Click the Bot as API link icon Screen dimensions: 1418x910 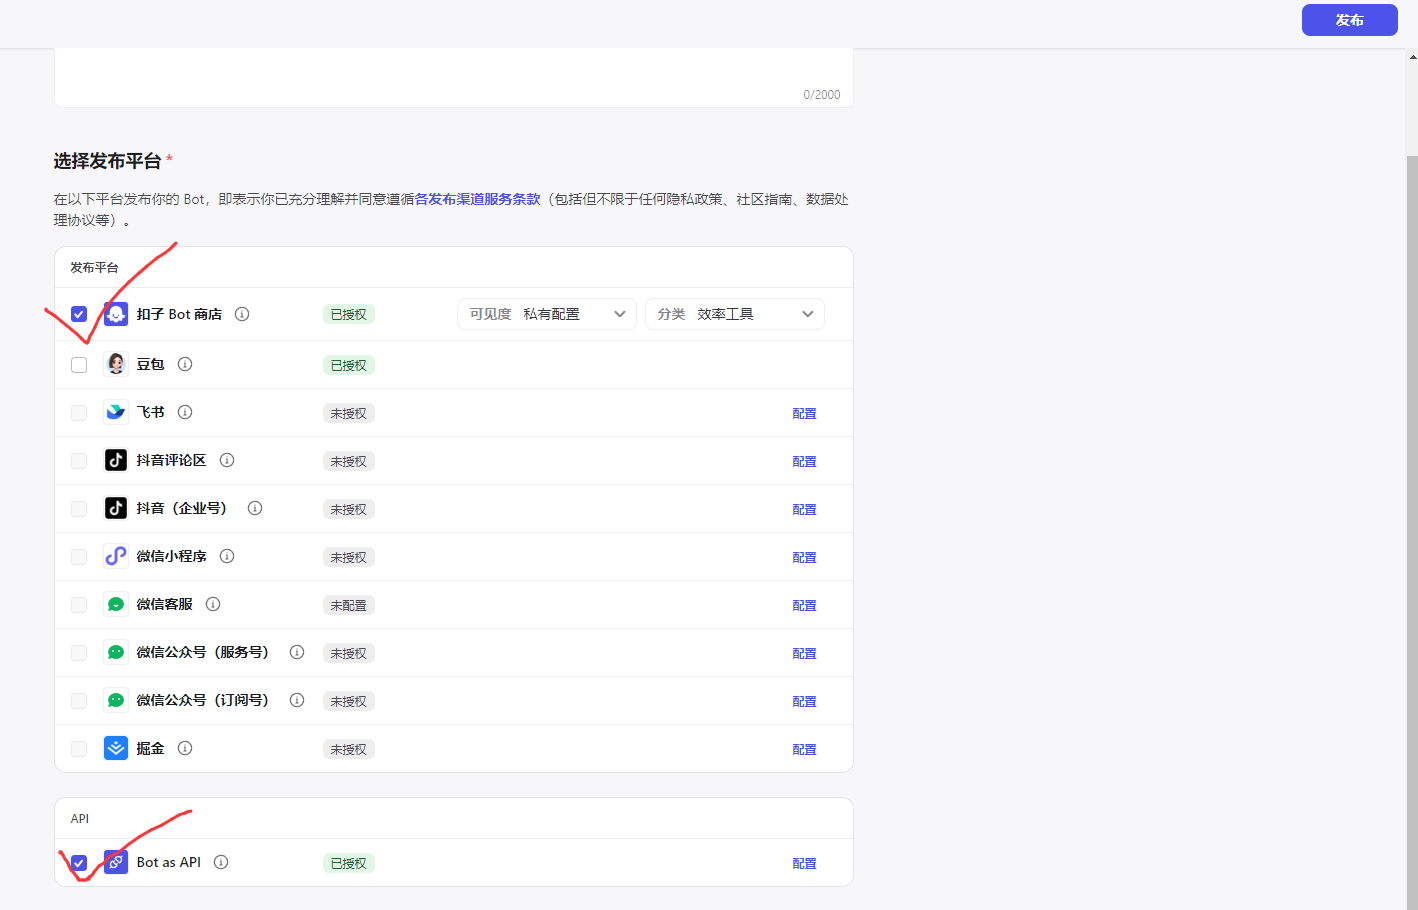click(x=116, y=862)
